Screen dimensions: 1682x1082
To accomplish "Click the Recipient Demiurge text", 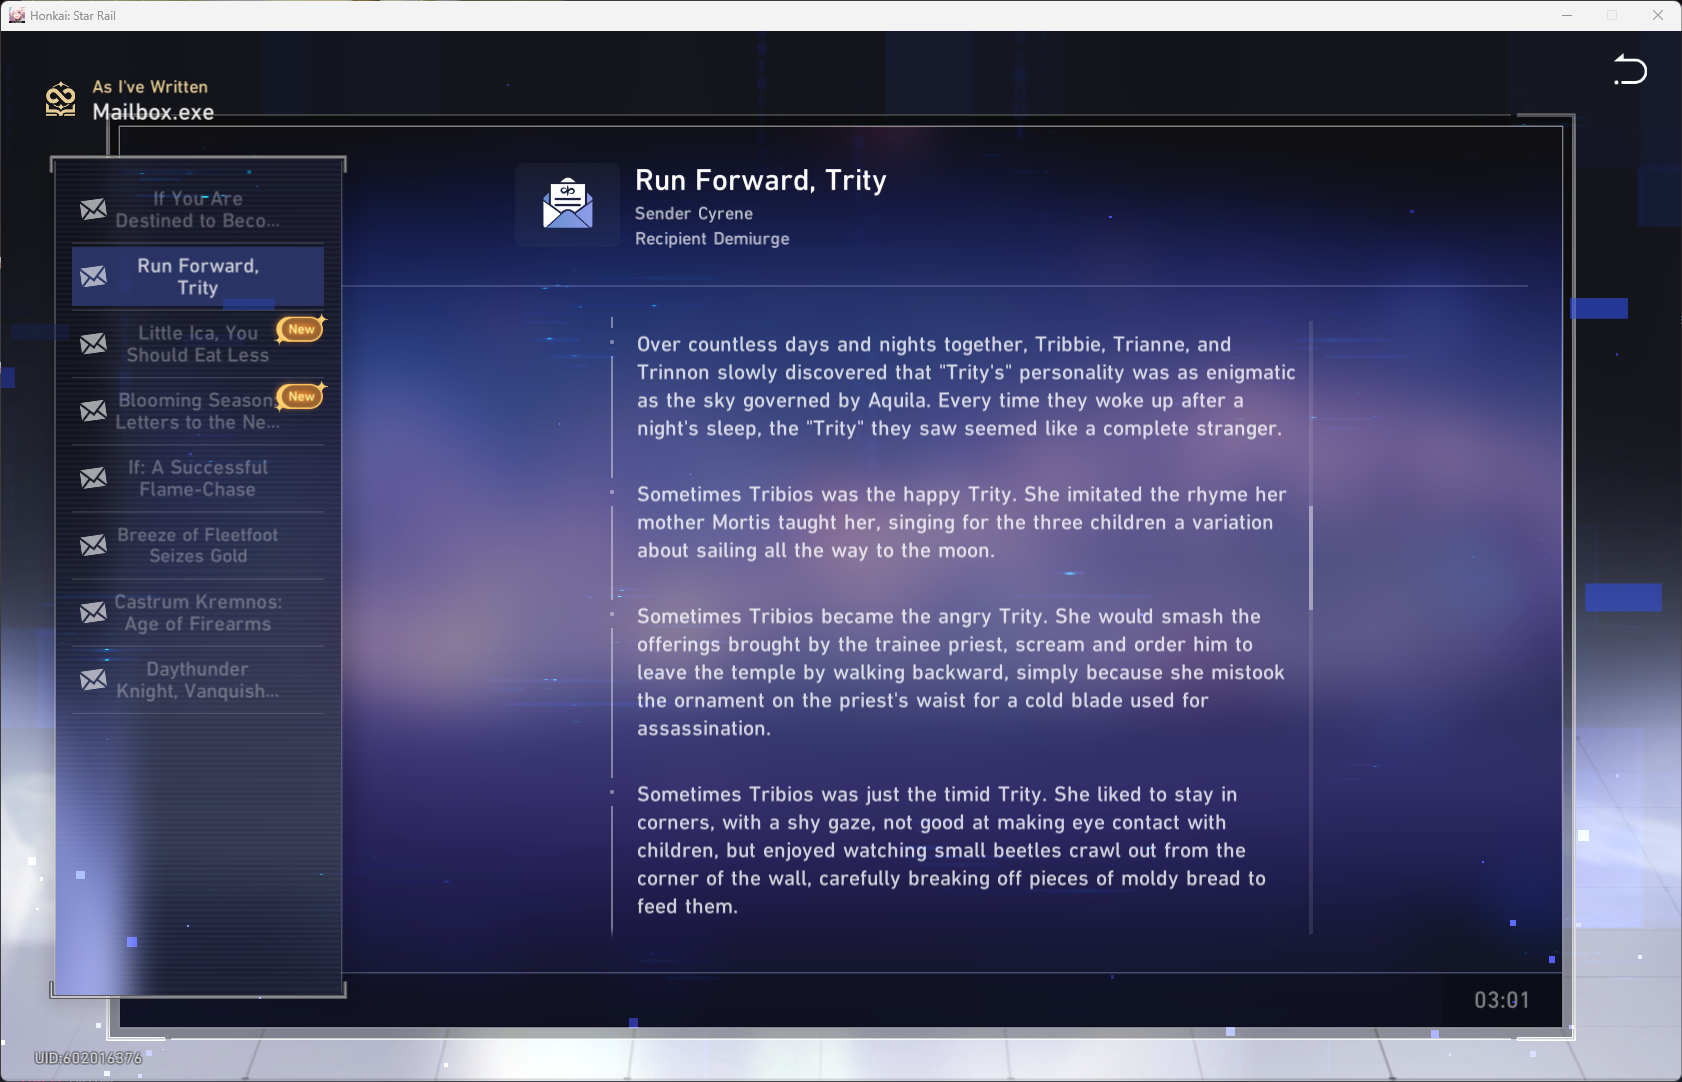I will (x=711, y=239).
